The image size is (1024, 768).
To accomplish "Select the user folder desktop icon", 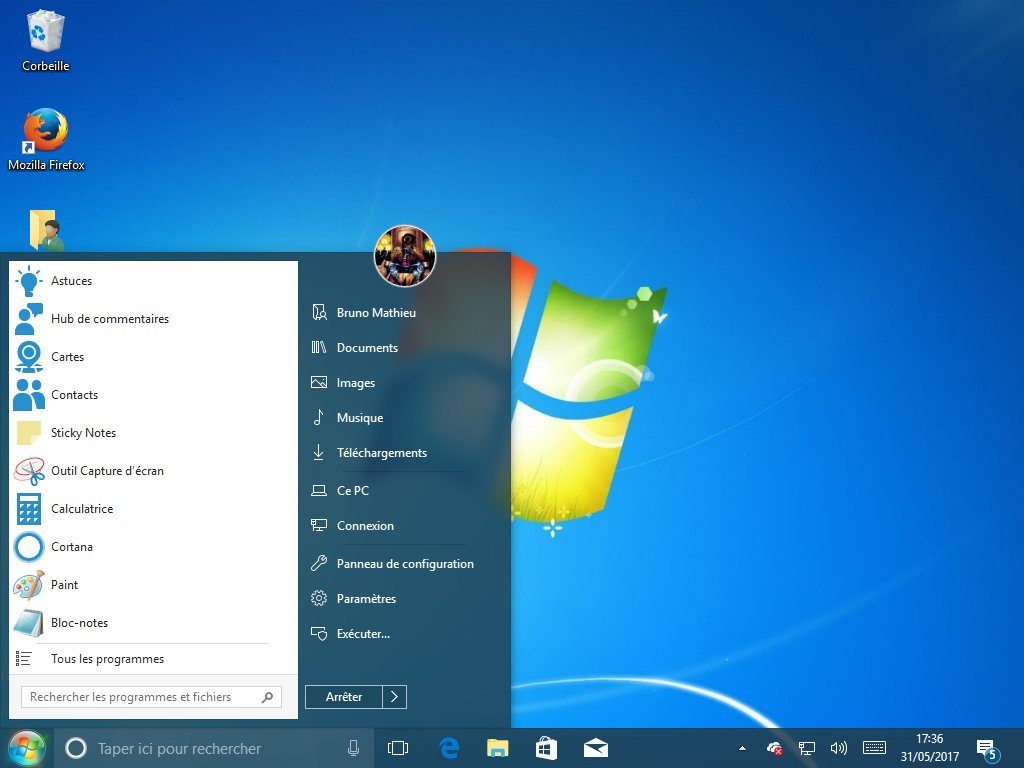I will tap(46, 231).
